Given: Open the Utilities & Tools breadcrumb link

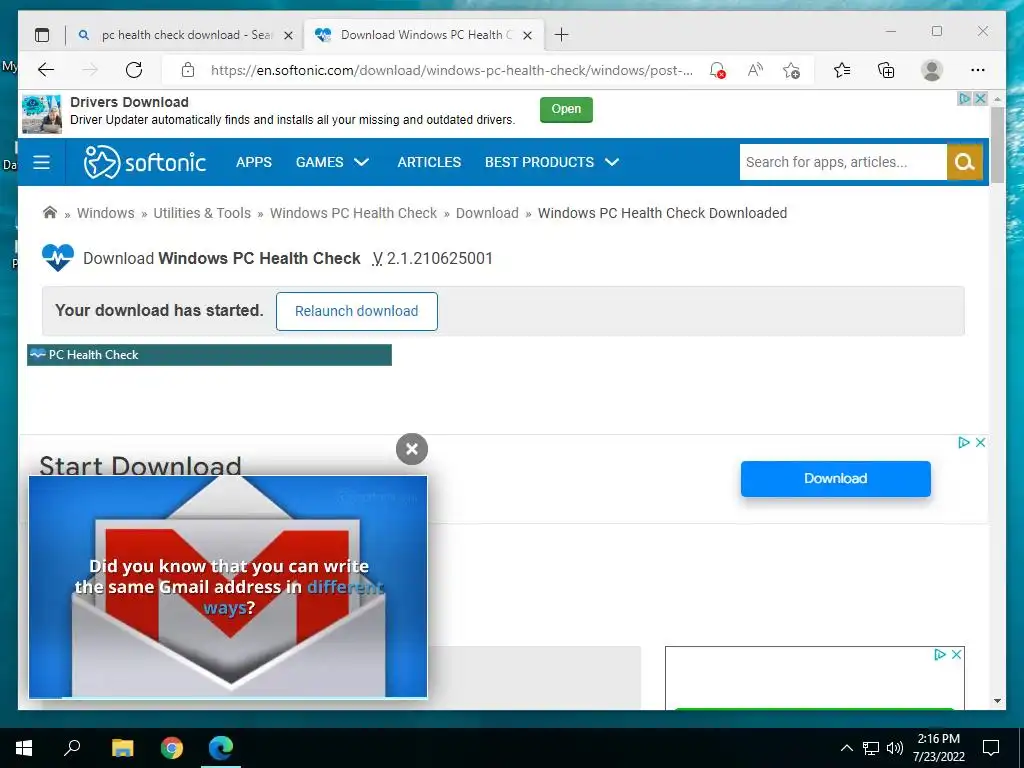Looking at the screenshot, I should 202,213.
